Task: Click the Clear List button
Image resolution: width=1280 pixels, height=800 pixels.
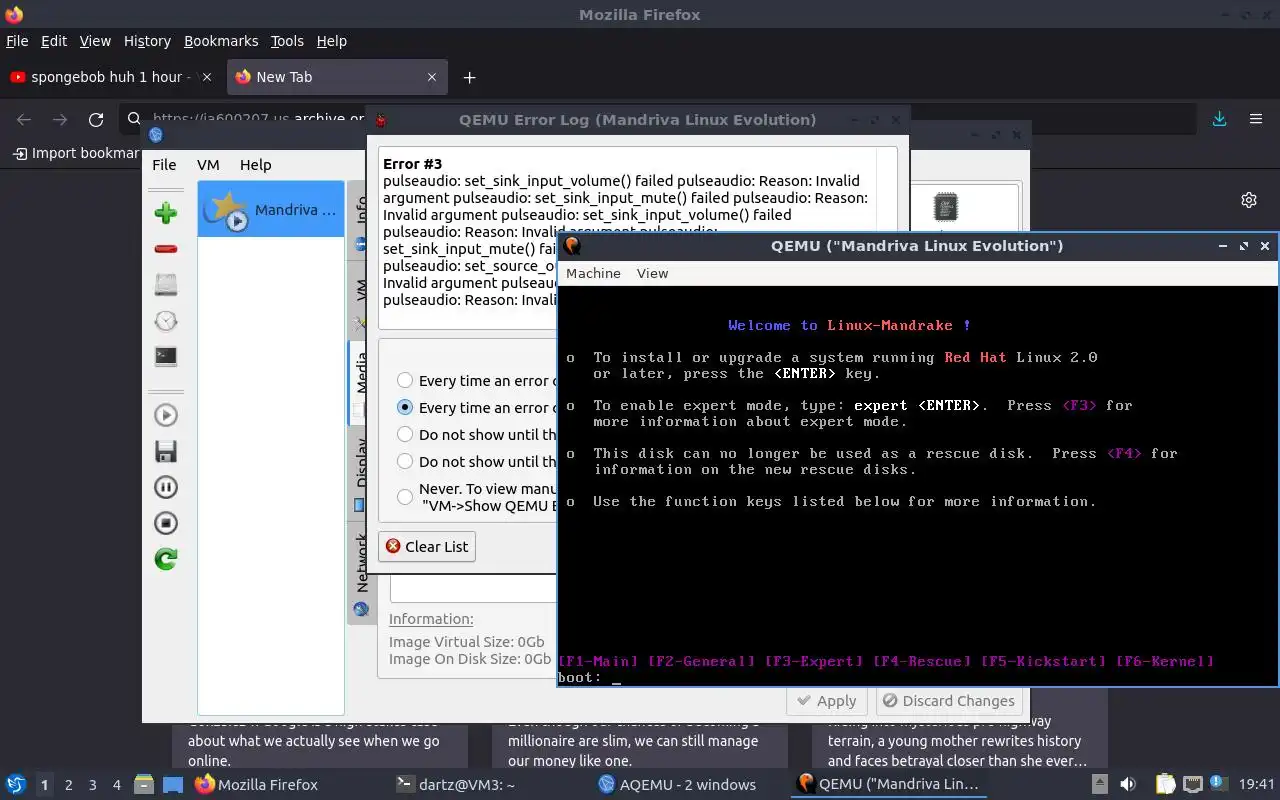Action: 427,546
